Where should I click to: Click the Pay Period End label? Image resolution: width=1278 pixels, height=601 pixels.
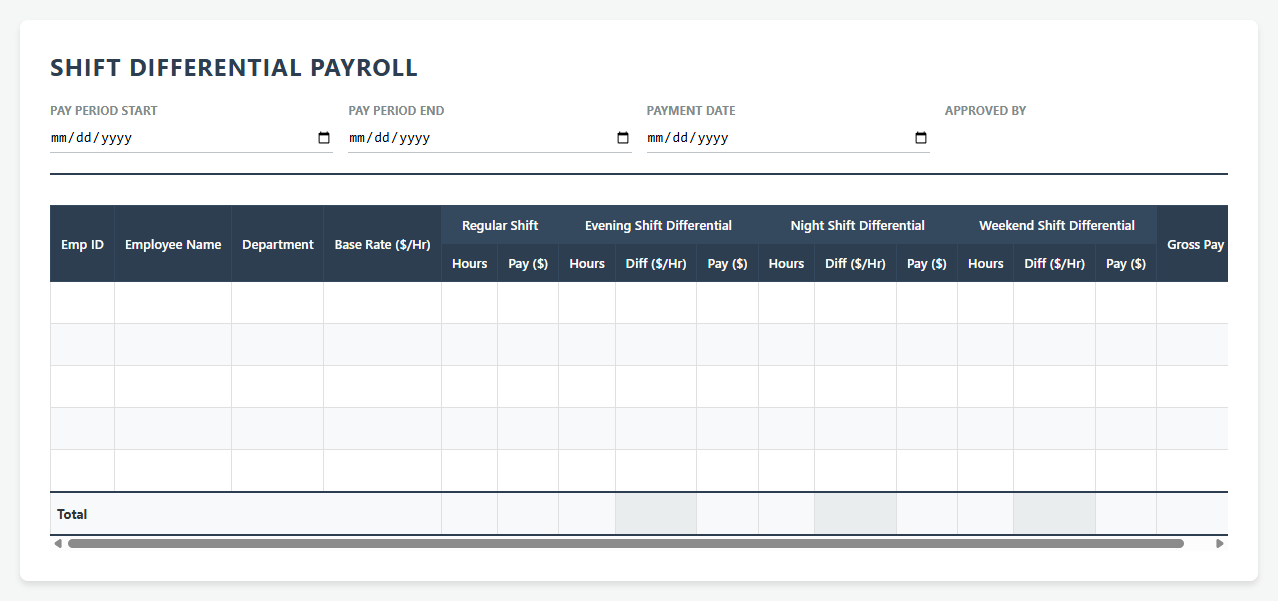pyautogui.click(x=396, y=110)
